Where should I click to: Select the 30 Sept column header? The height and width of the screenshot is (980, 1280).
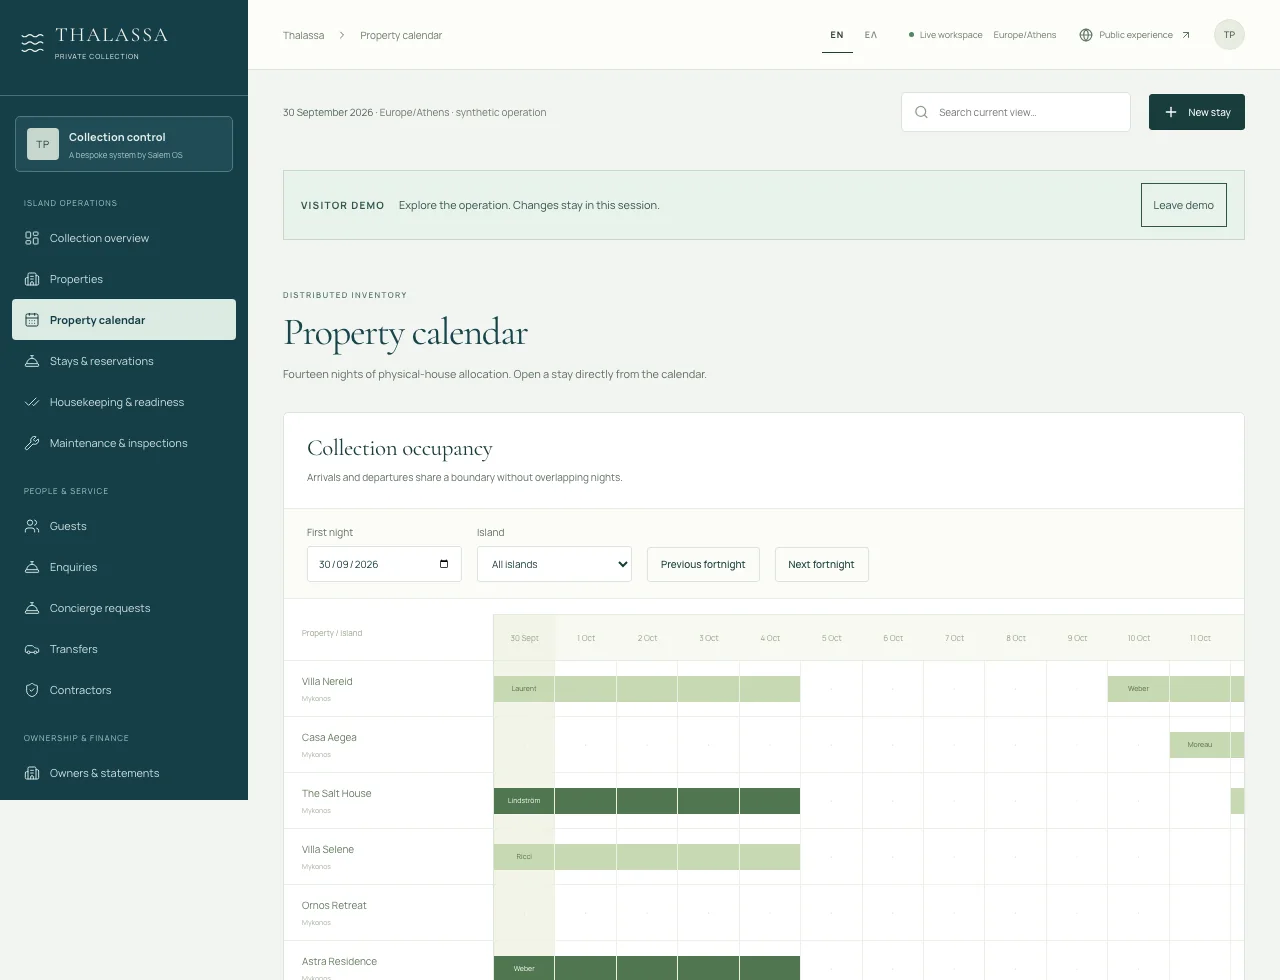[x=524, y=638]
